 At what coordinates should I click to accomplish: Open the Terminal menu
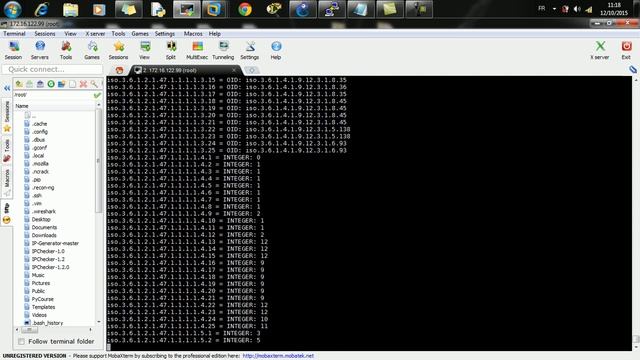coord(14,33)
